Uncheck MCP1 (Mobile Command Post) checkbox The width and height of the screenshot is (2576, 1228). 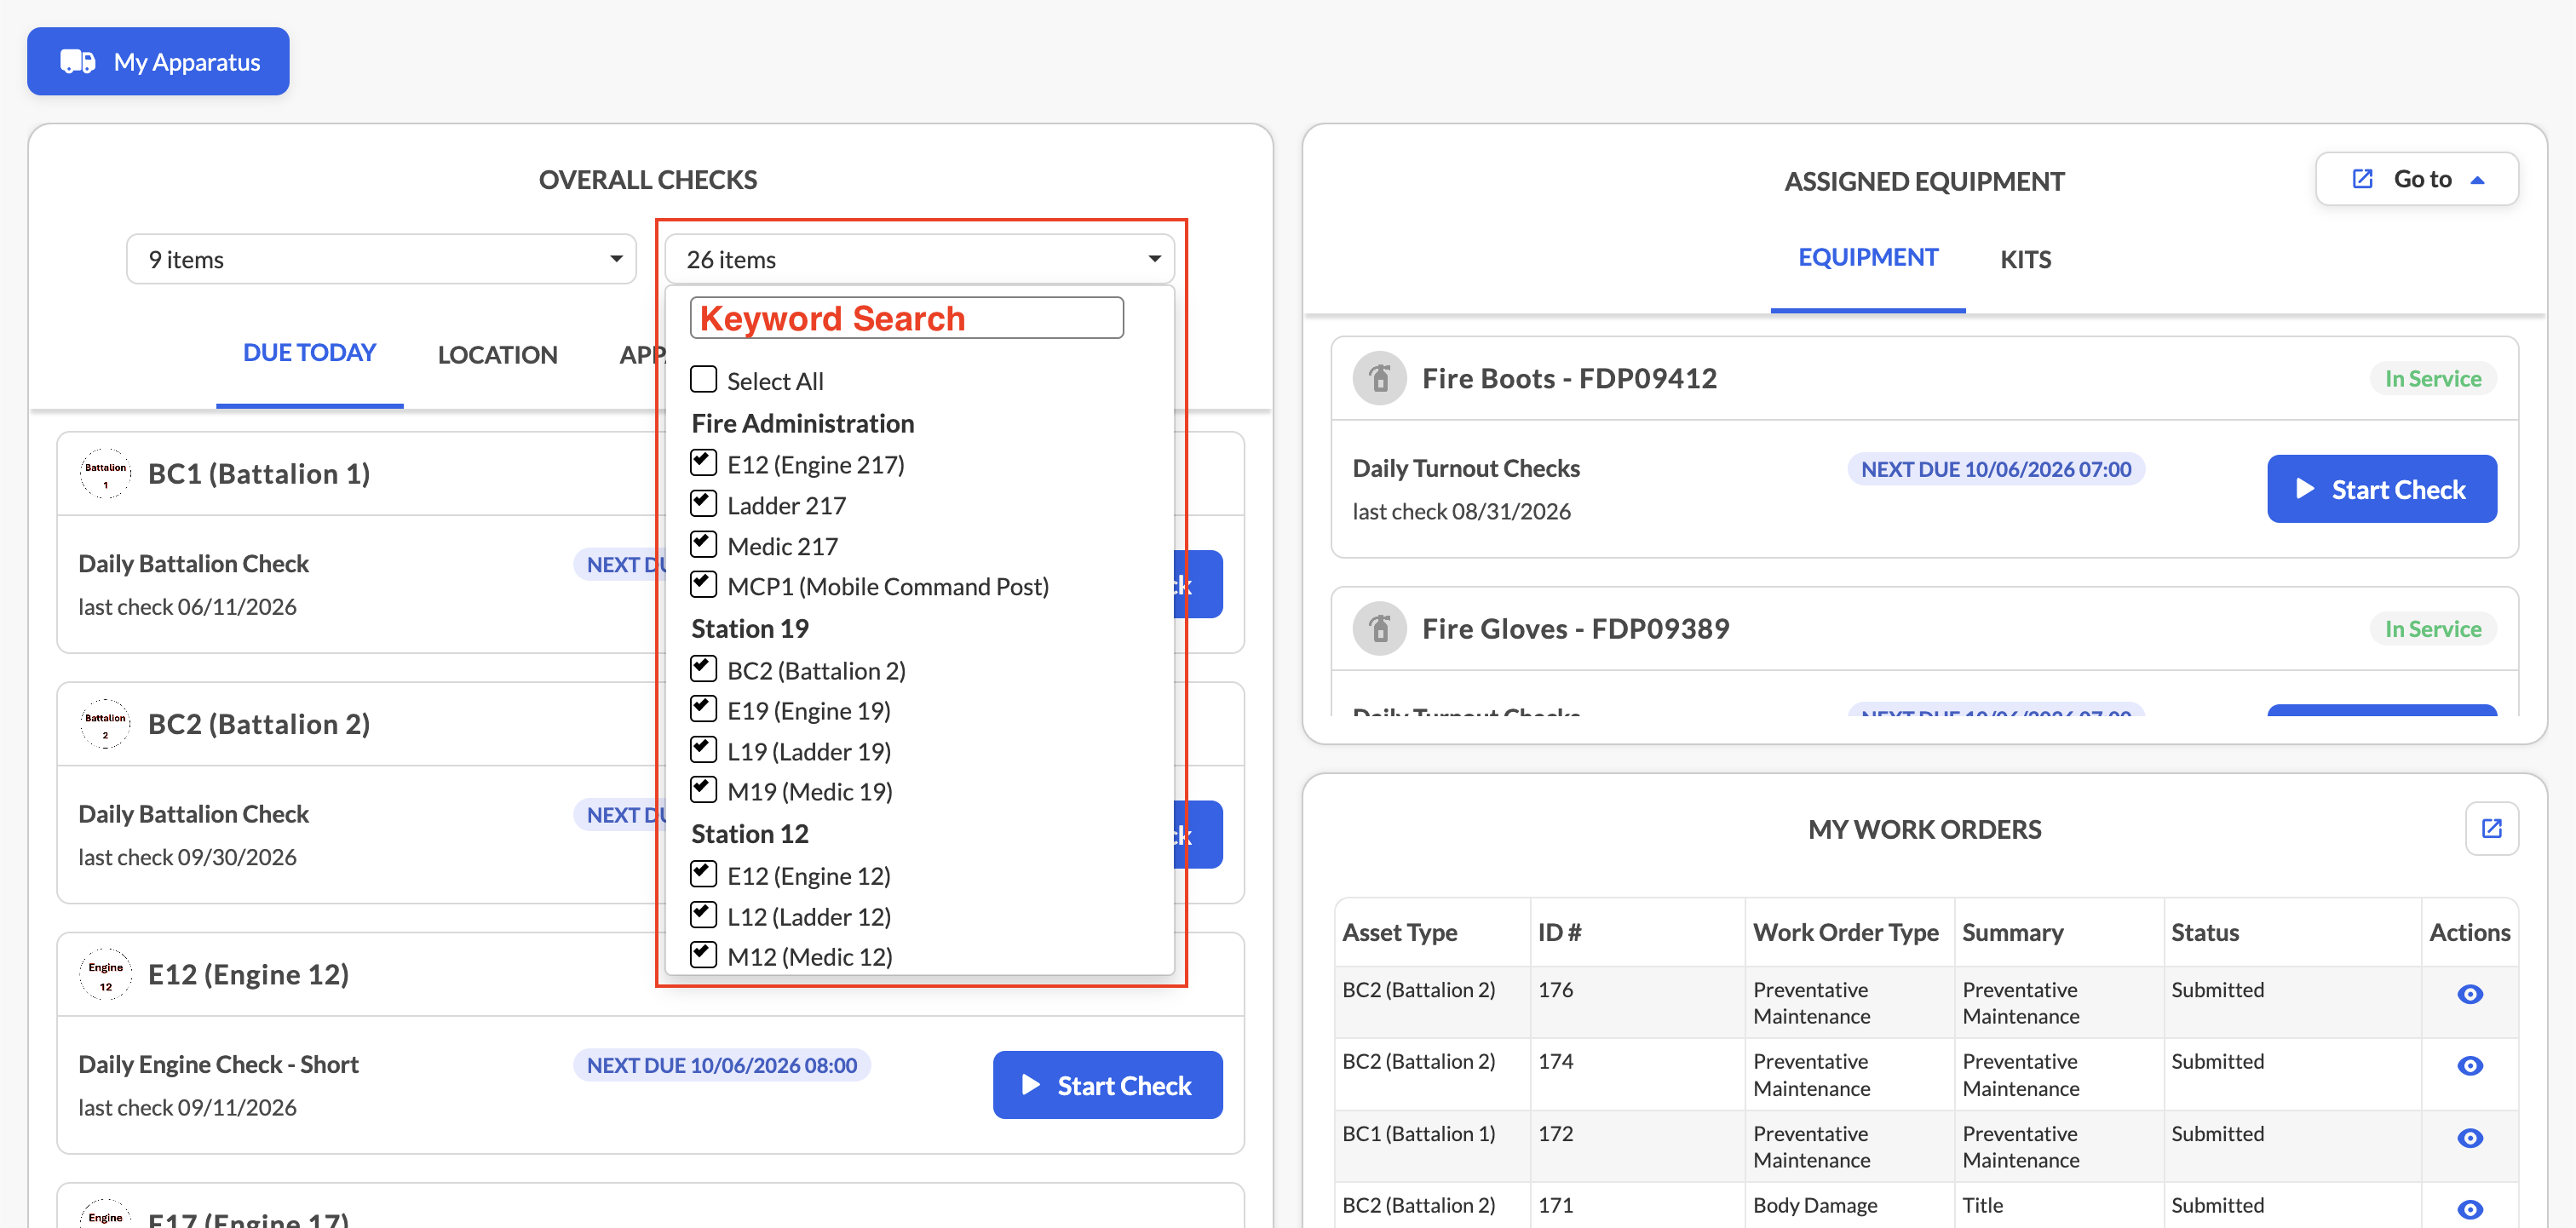pos(704,584)
